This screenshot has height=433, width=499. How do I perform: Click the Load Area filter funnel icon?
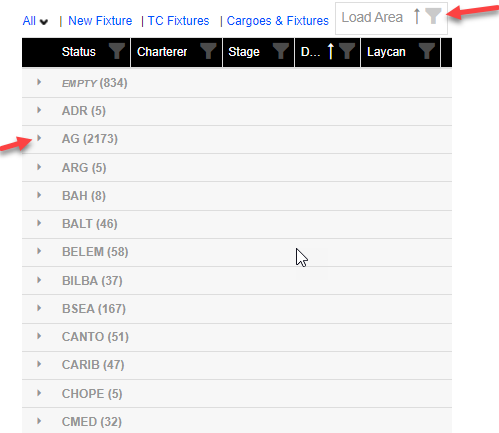tap(433, 16)
